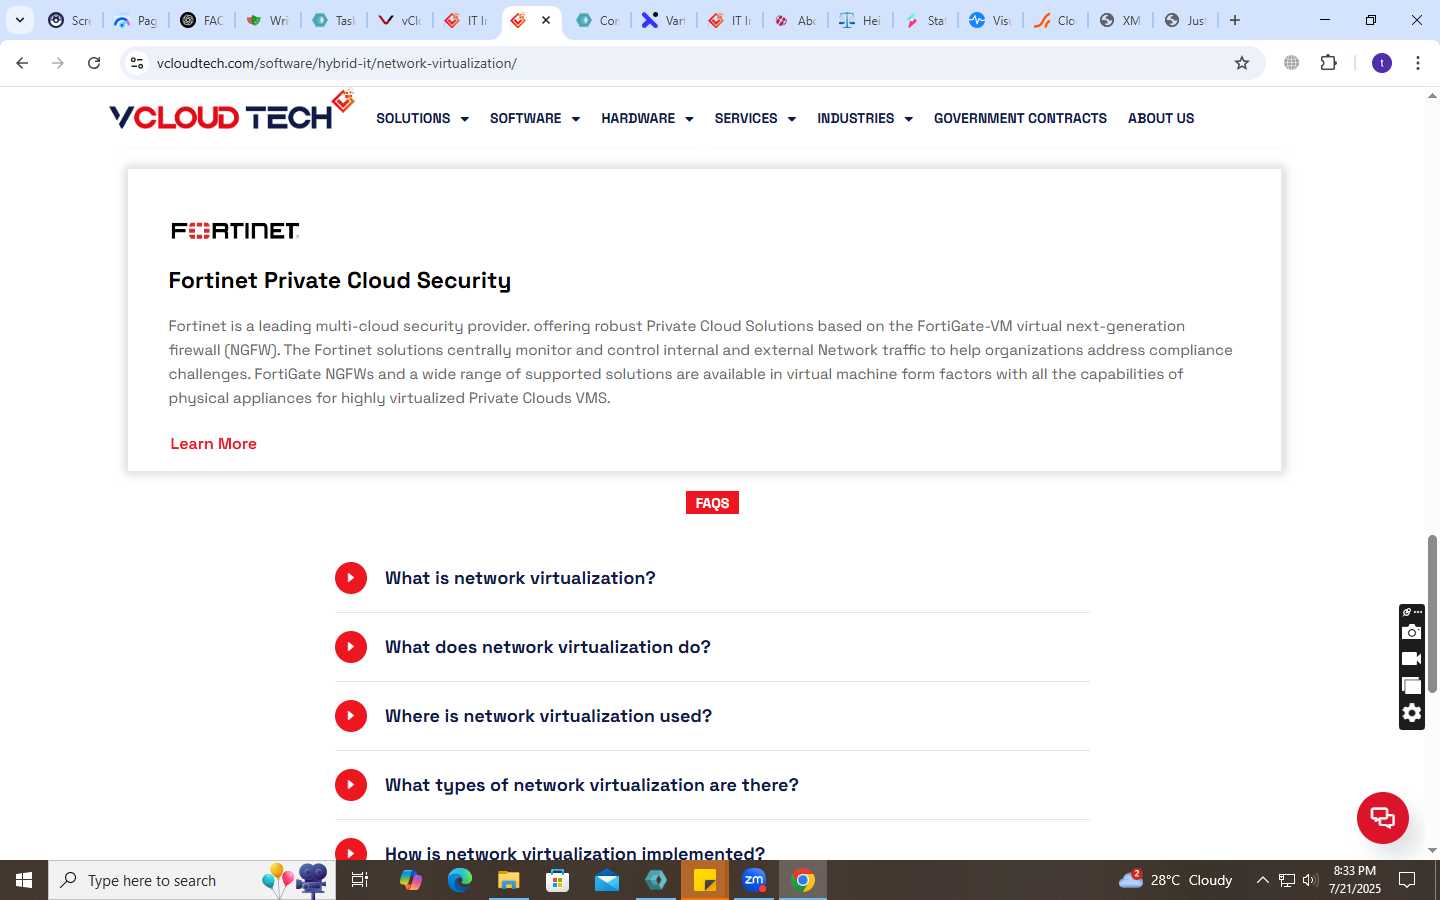The image size is (1440, 900).
Task: Expand the 'What is network virtualization?' play icon
Action: [351, 578]
